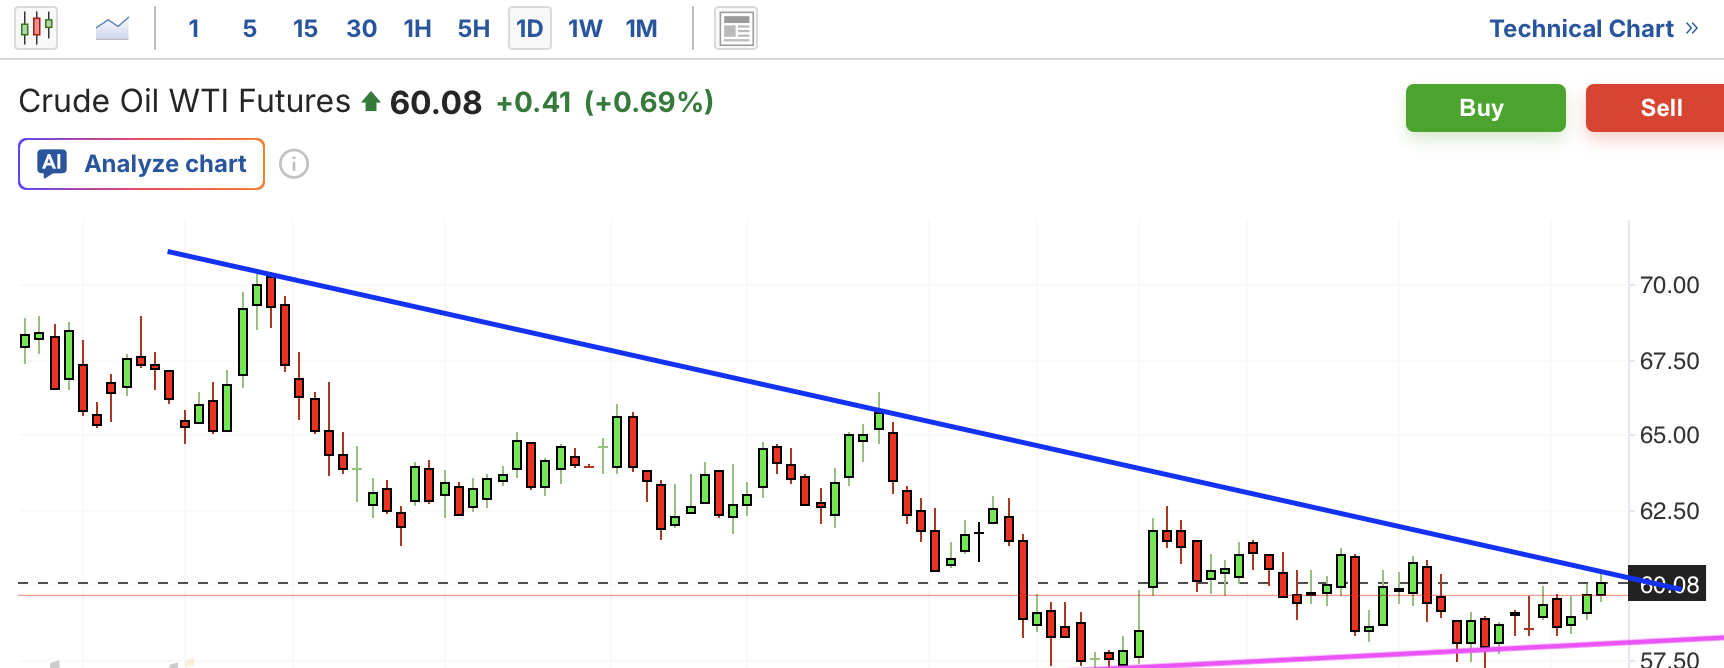Screen dimensions: 1724x668
Task: Select the 1M timeframe
Action: click(x=642, y=28)
